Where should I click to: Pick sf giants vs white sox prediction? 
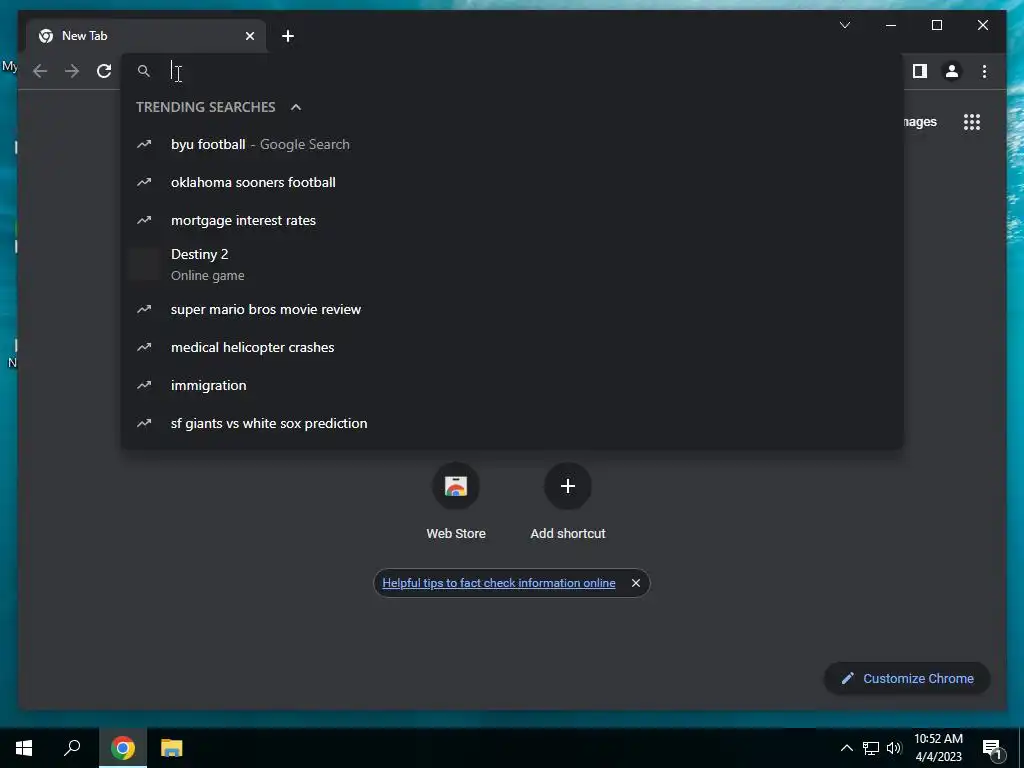pos(512,423)
